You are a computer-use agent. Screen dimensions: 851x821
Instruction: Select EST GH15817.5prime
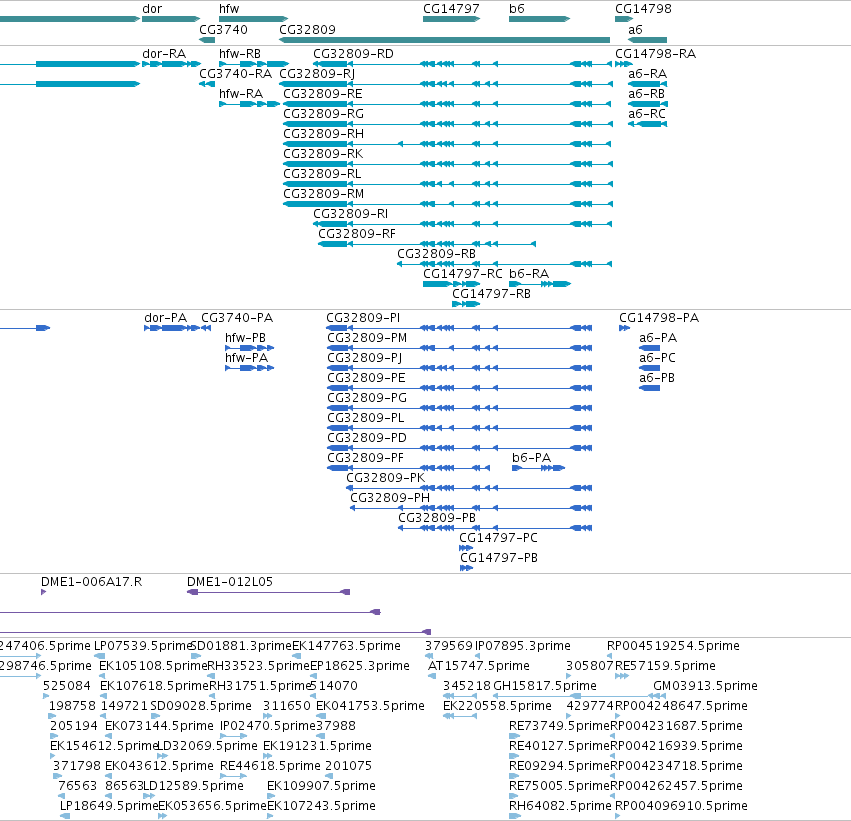coord(544,686)
